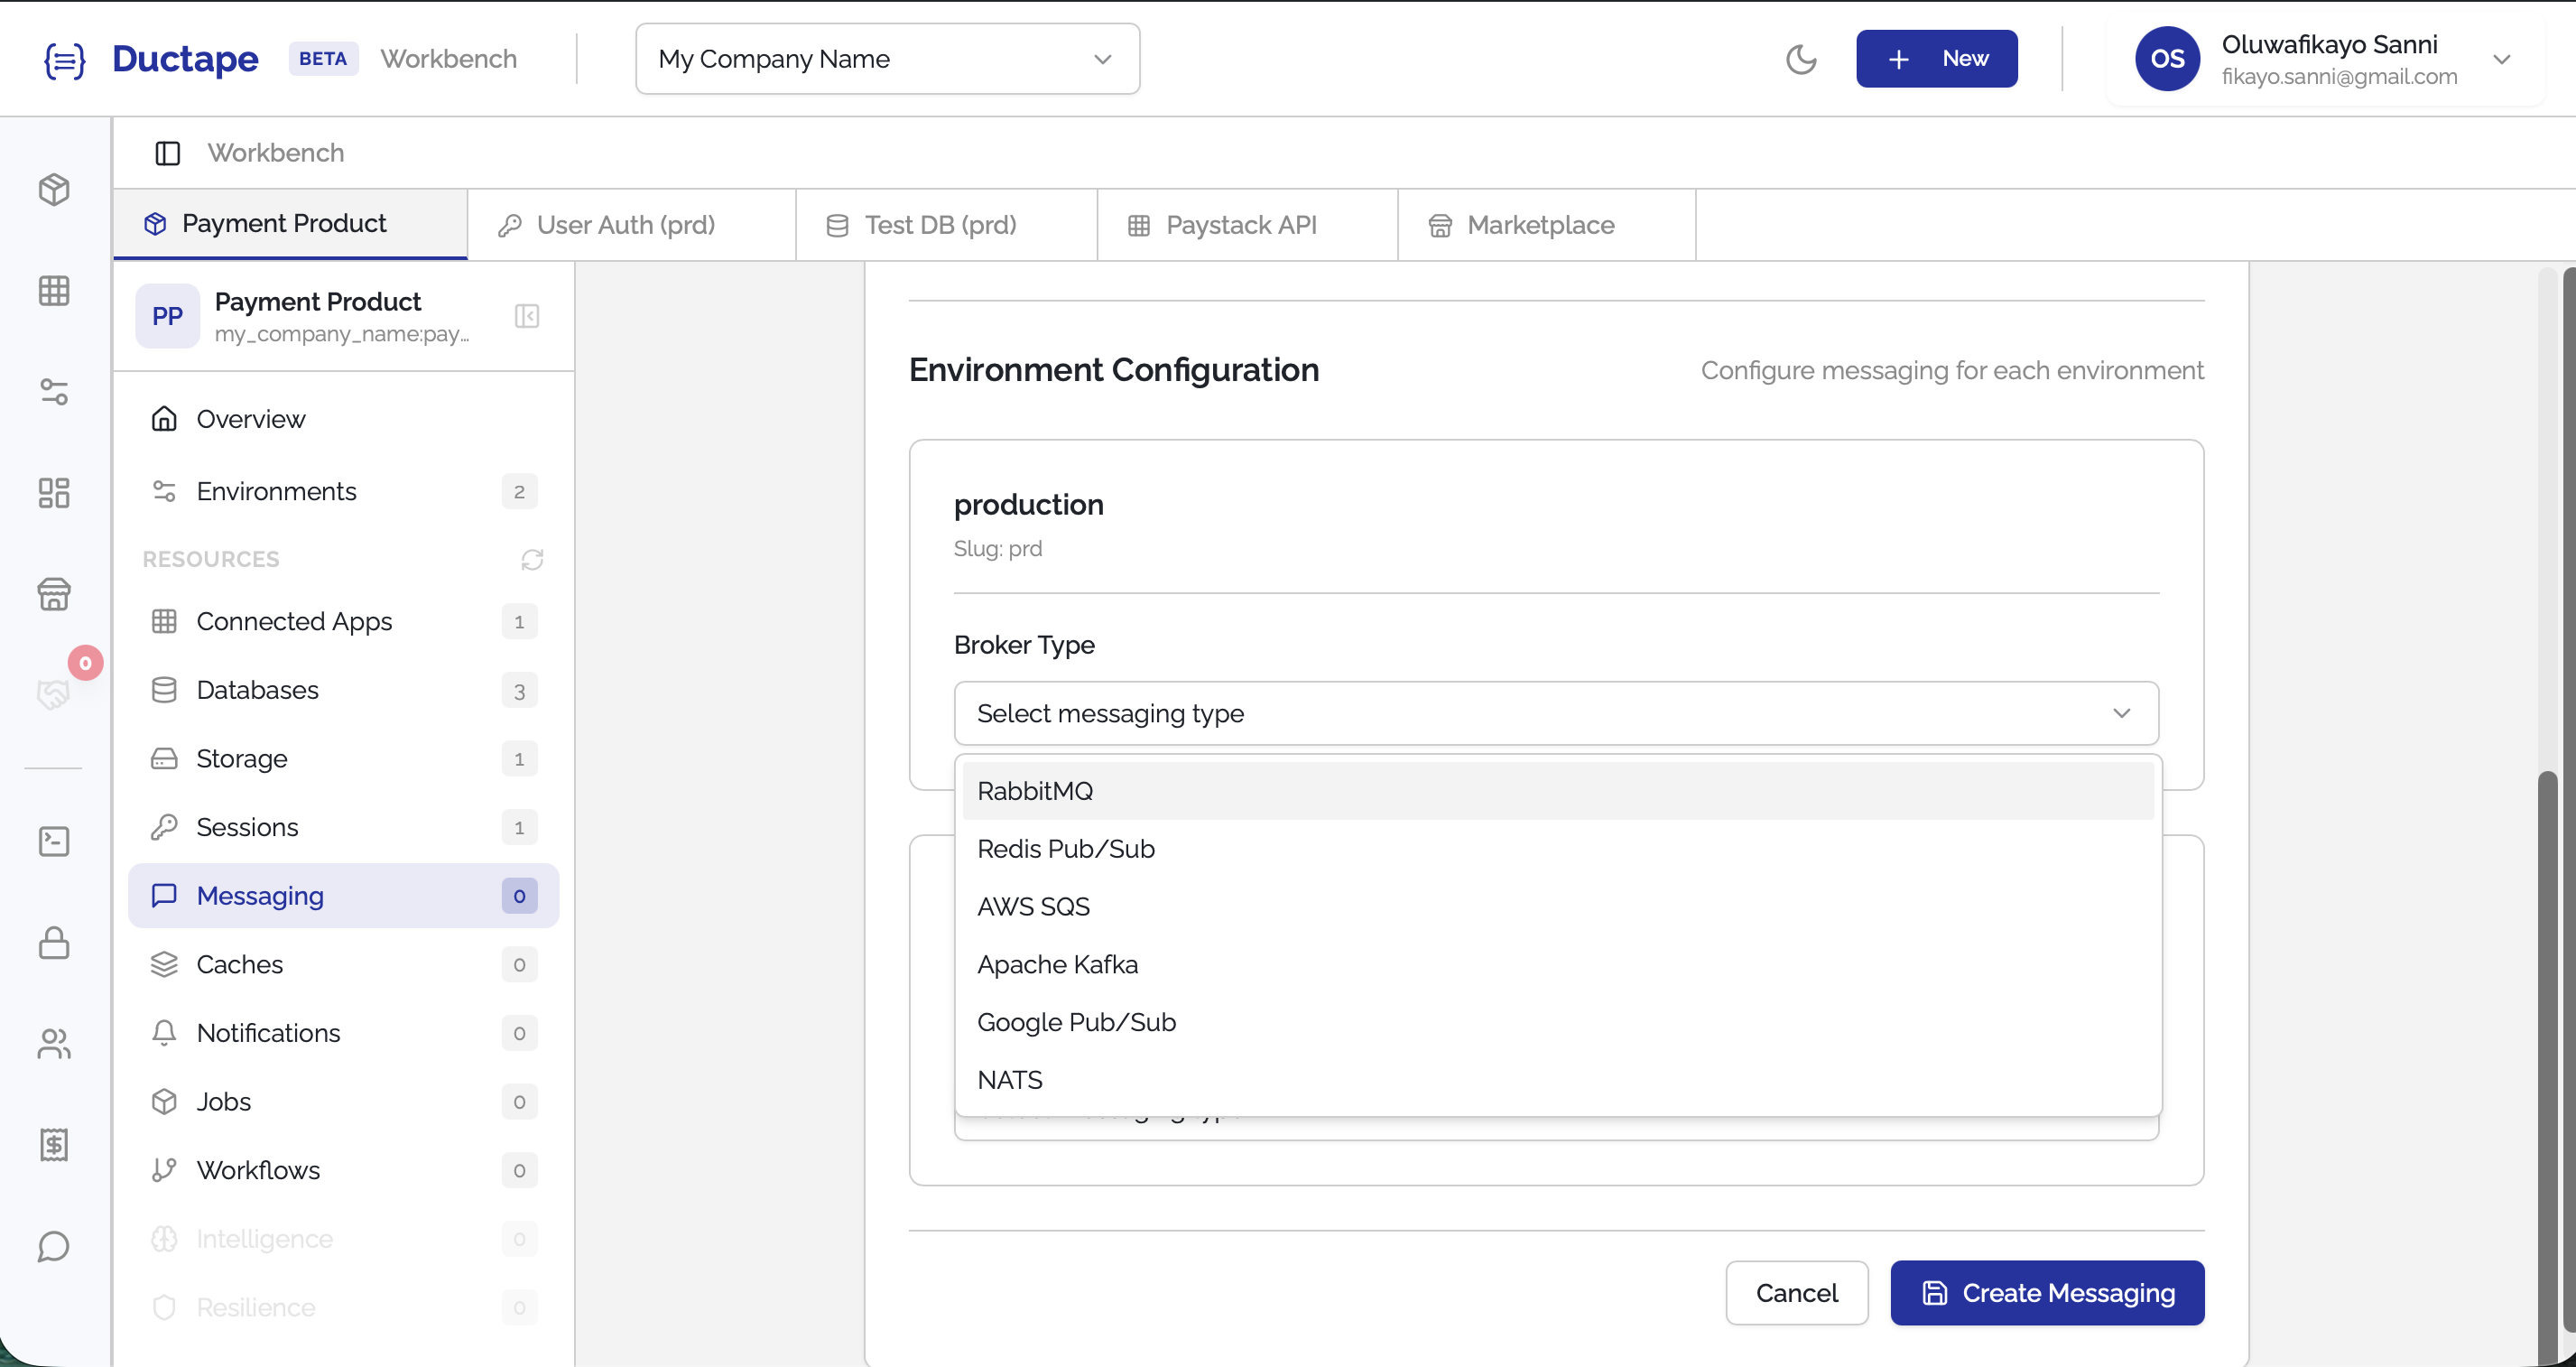Toggle dark mode with the moon icon

pos(1801,59)
